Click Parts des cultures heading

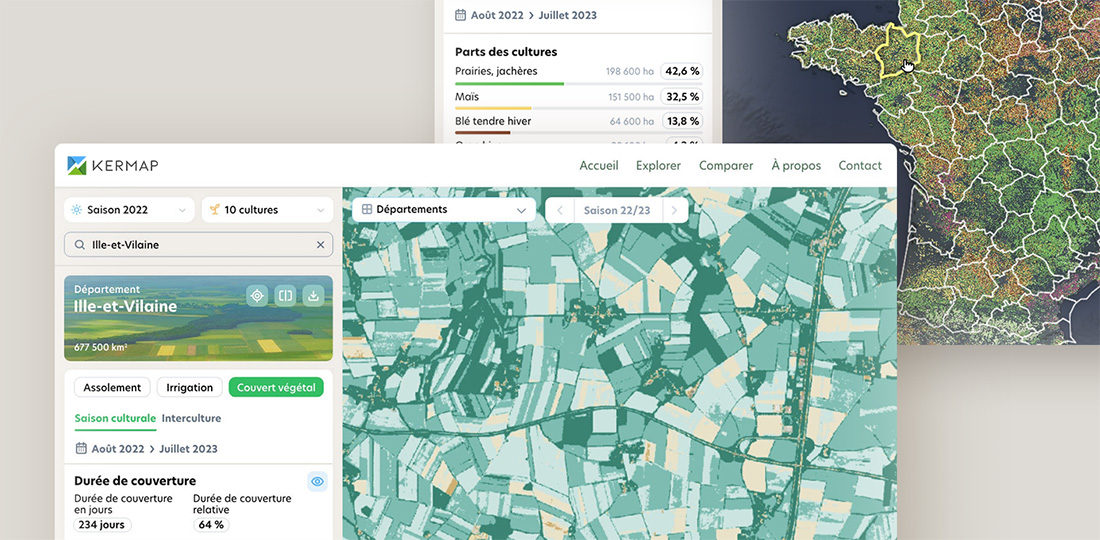(506, 52)
